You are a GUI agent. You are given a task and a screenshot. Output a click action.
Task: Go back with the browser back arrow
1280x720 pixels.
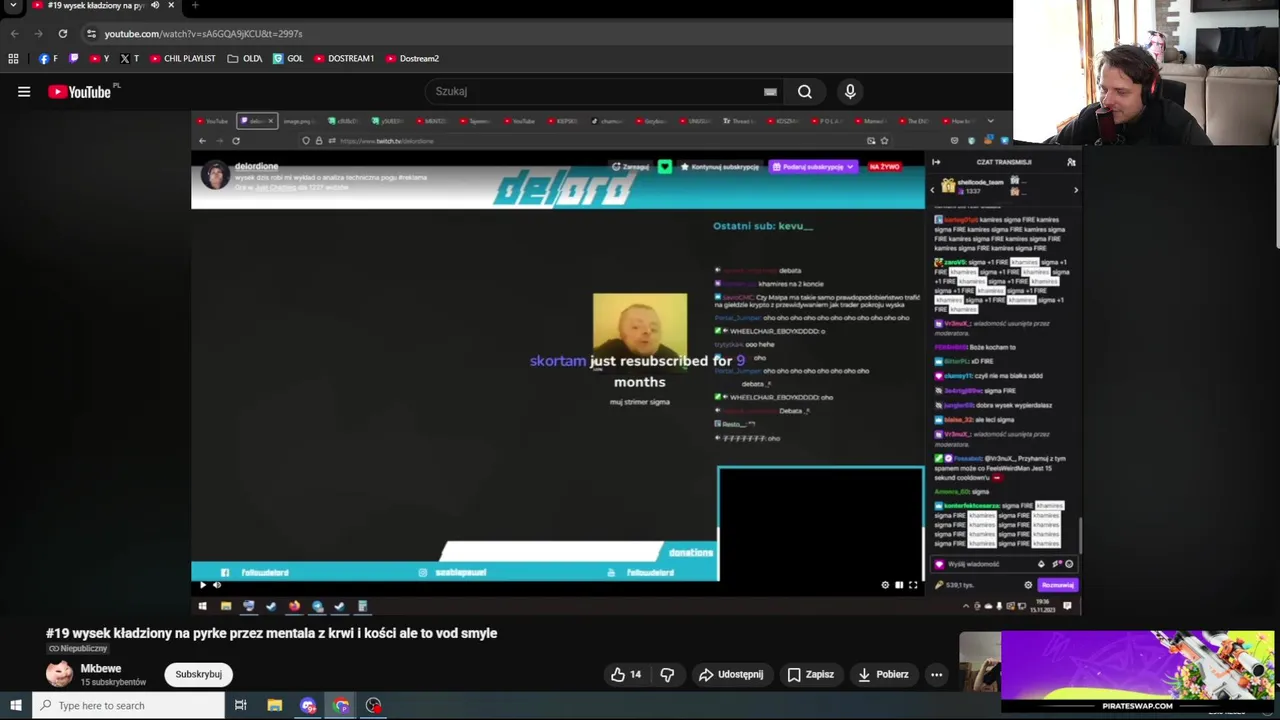(14, 33)
